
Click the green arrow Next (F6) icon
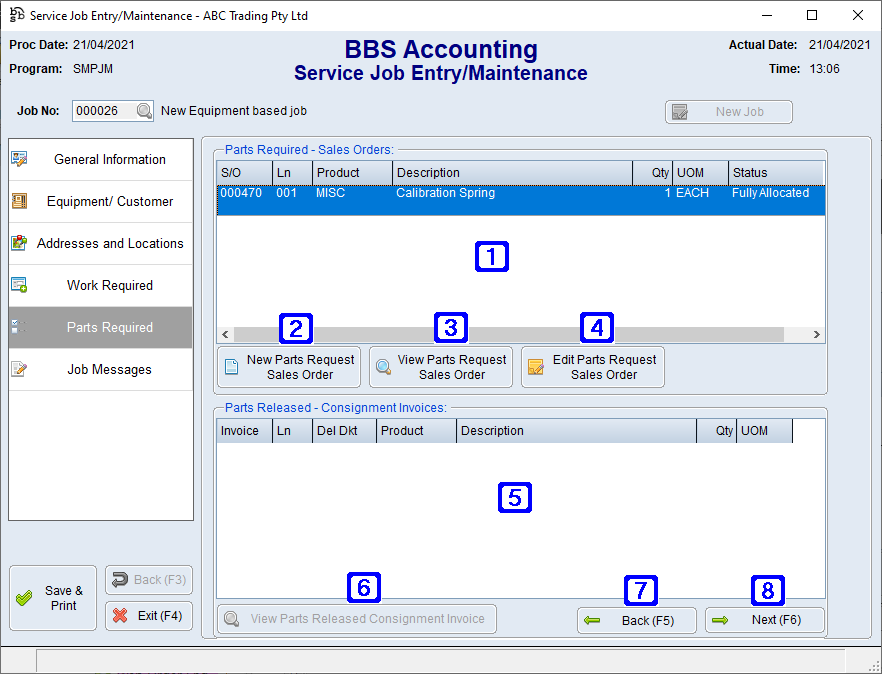(x=722, y=620)
